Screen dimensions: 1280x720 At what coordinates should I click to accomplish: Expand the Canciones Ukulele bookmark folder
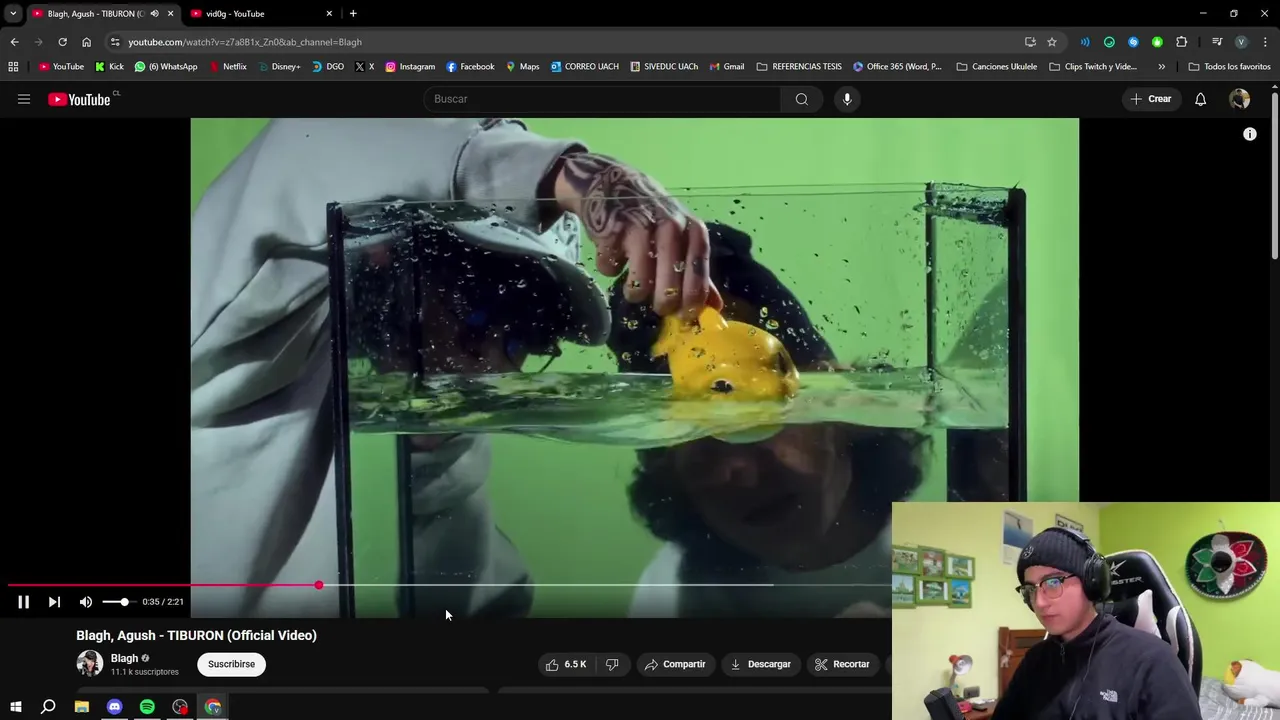pyautogui.click(x=996, y=67)
